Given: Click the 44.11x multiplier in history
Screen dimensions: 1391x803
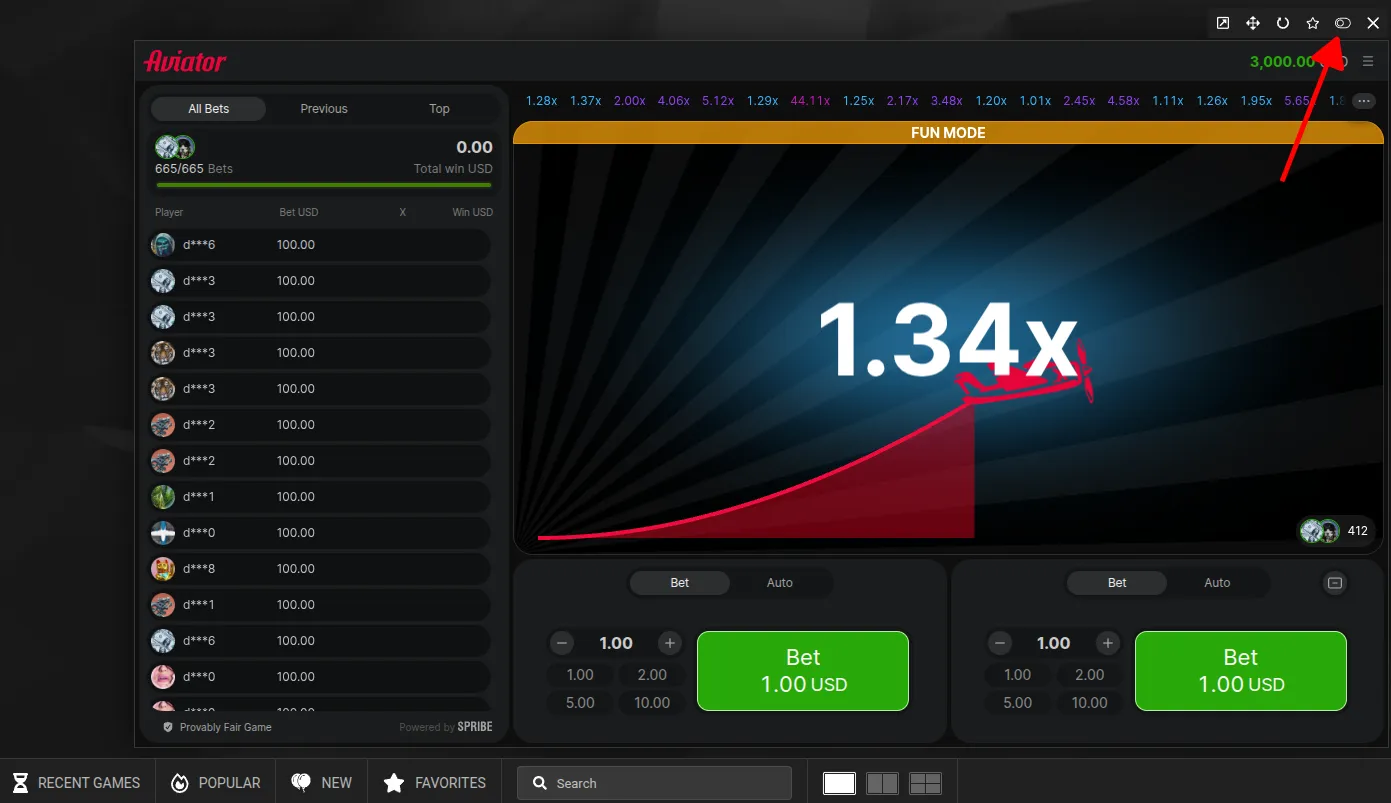Looking at the screenshot, I should pyautogui.click(x=810, y=101).
